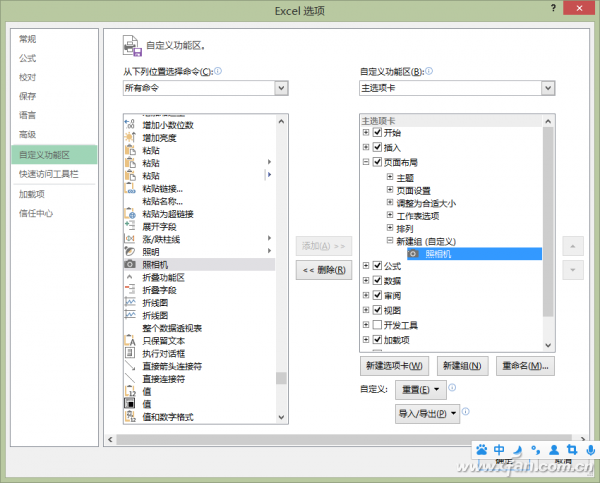Expand the 主题 group node
The height and width of the screenshot is (483, 600).
[x=390, y=177]
